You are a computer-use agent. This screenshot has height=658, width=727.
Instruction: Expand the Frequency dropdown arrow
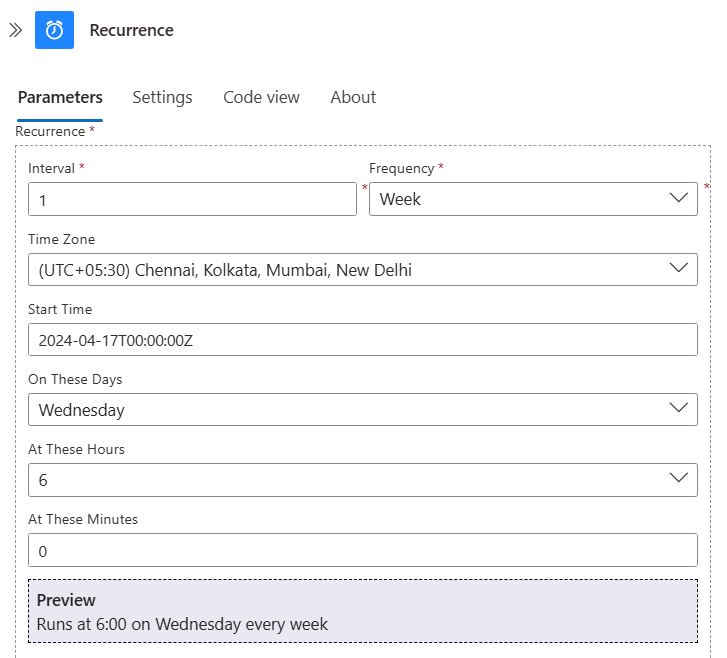[678, 198]
